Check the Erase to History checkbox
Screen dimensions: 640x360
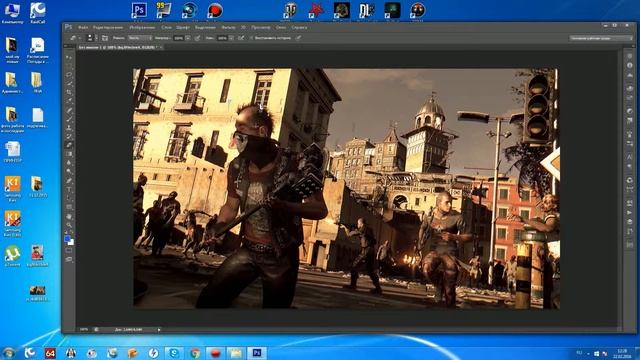pyautogui.click(x=251, y=38)
